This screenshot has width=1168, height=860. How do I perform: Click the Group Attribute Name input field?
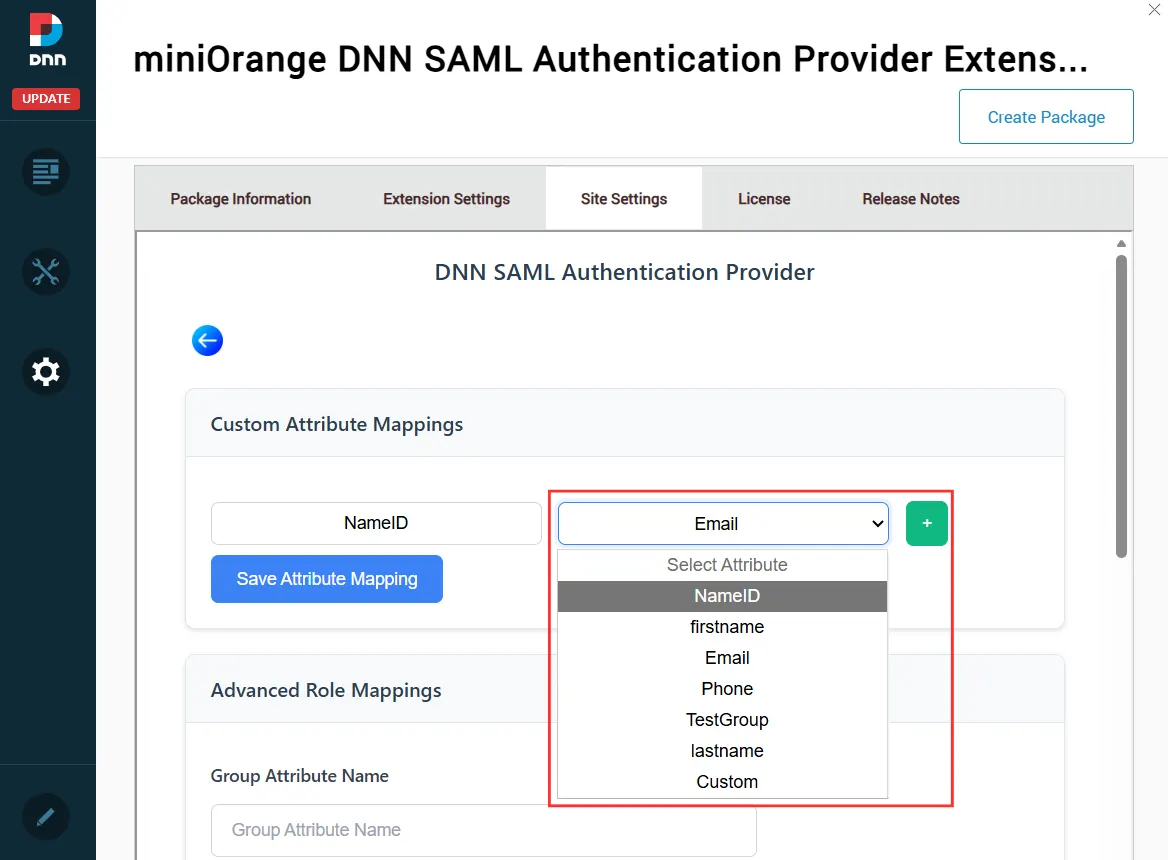[x=483, y=830]
